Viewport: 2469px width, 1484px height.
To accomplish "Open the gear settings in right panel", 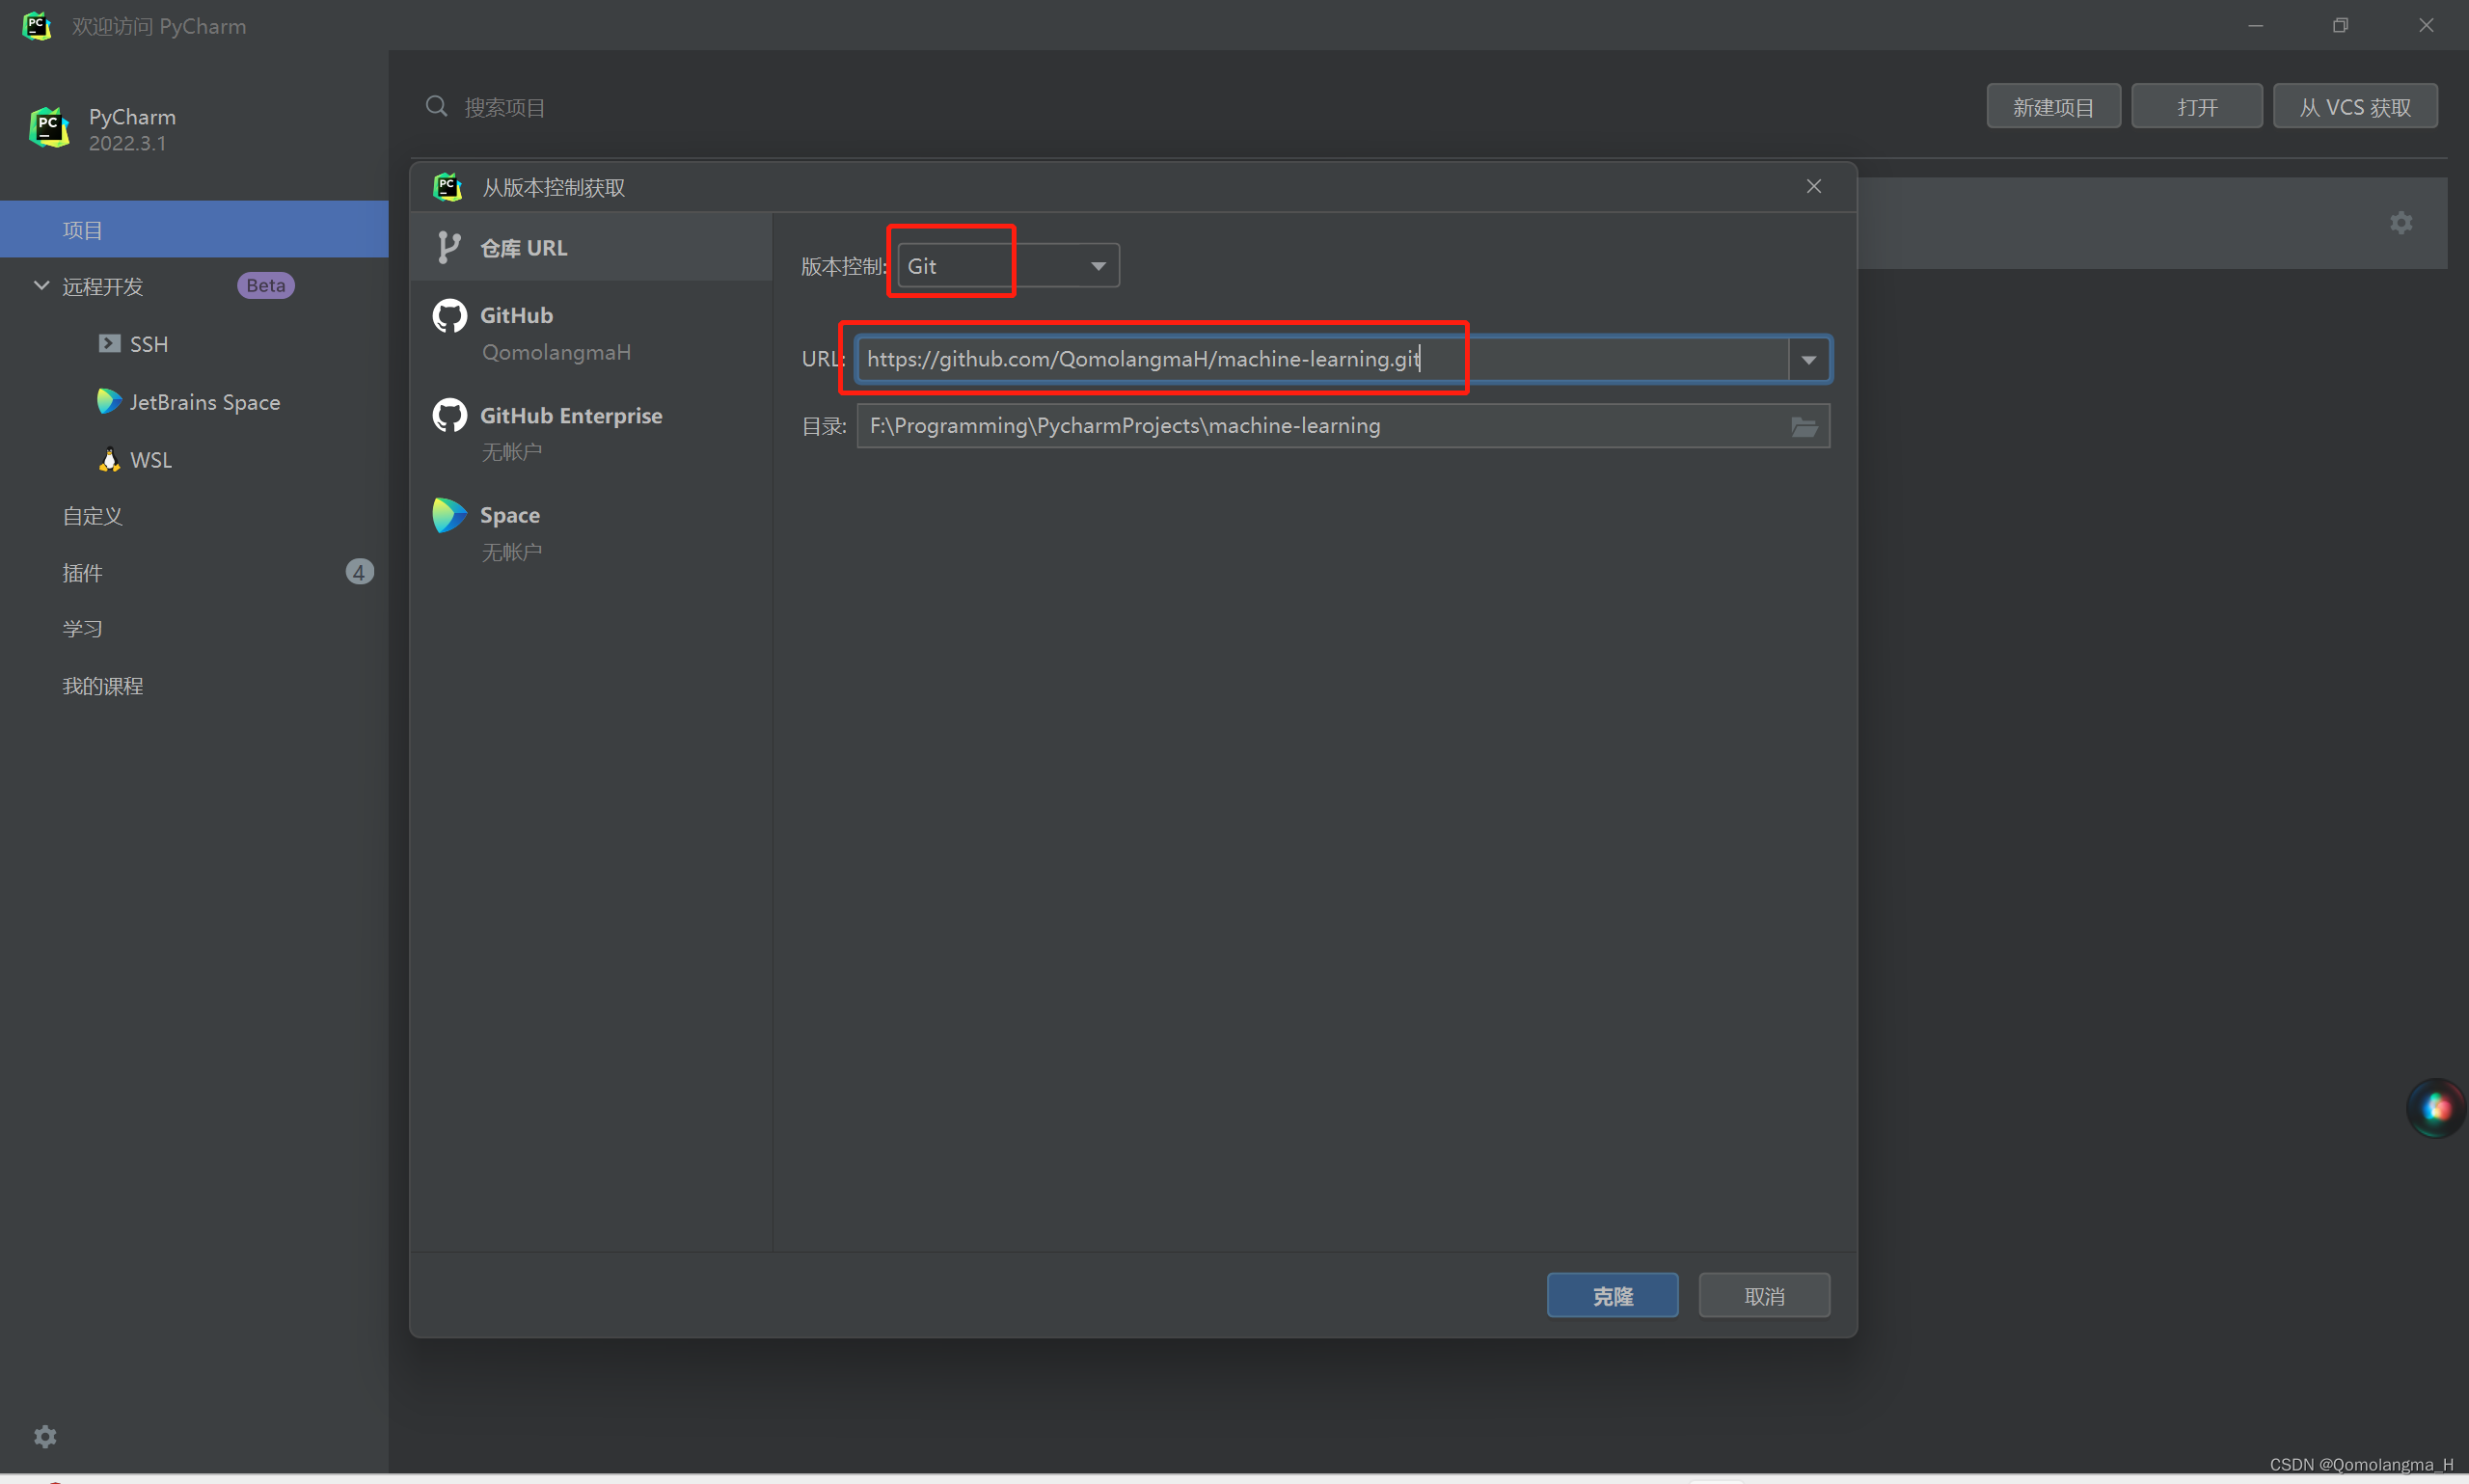I will tap(2400, 222).
